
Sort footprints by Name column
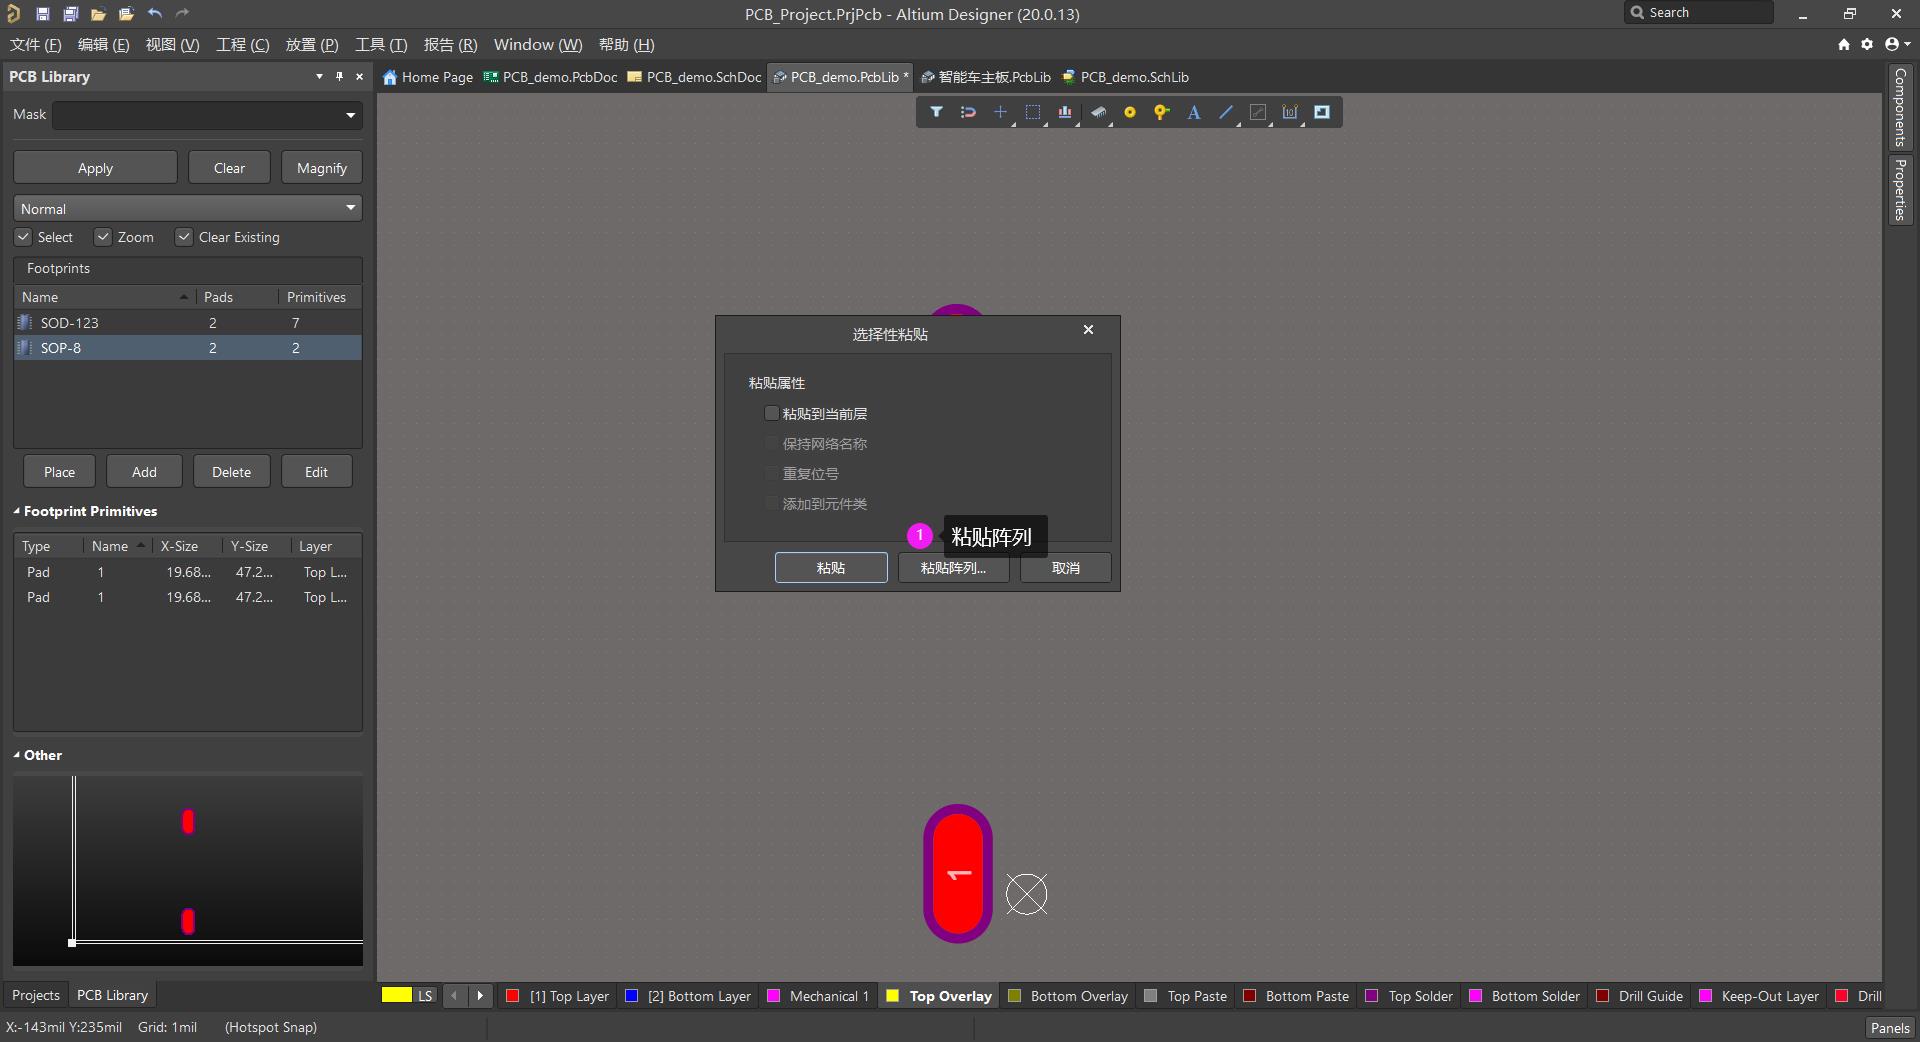tap(105, 297)
